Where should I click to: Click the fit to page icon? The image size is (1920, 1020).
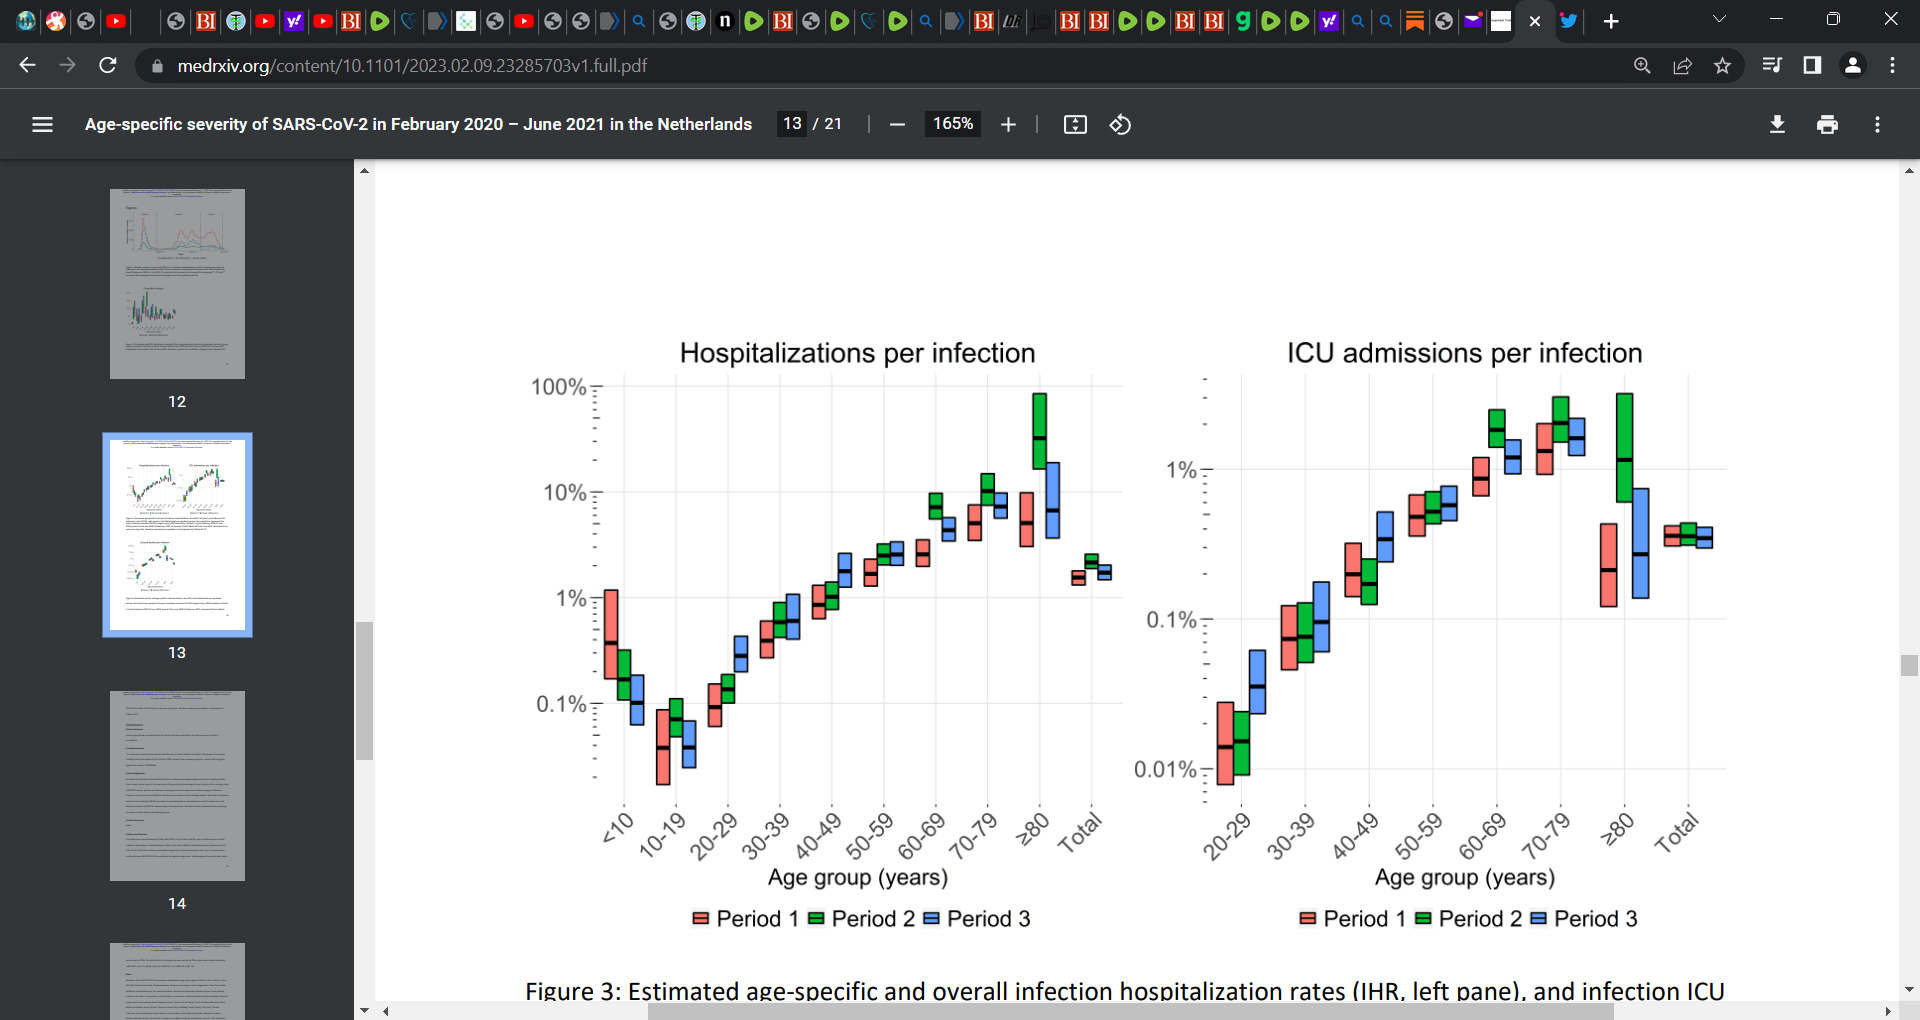pos(1075,124)
